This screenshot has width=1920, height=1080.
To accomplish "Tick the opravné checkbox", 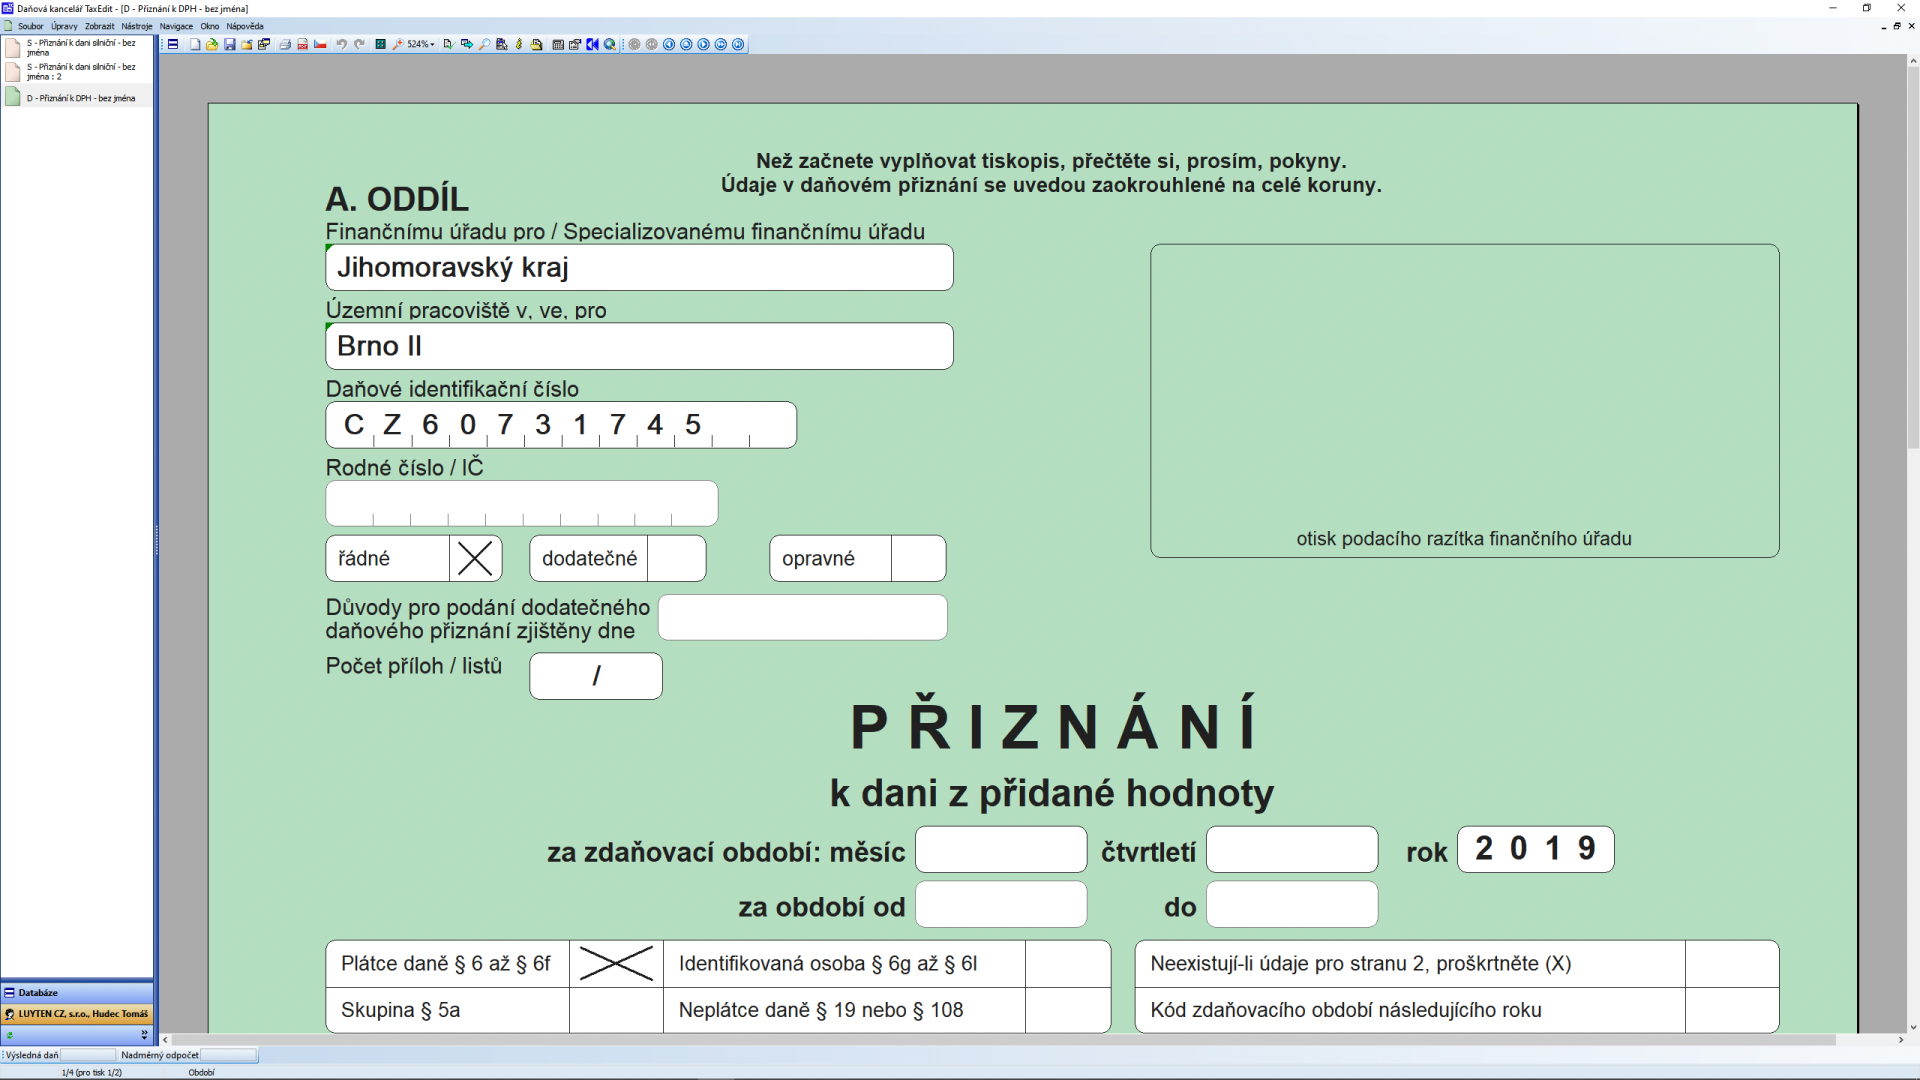I will pos(918,558).
